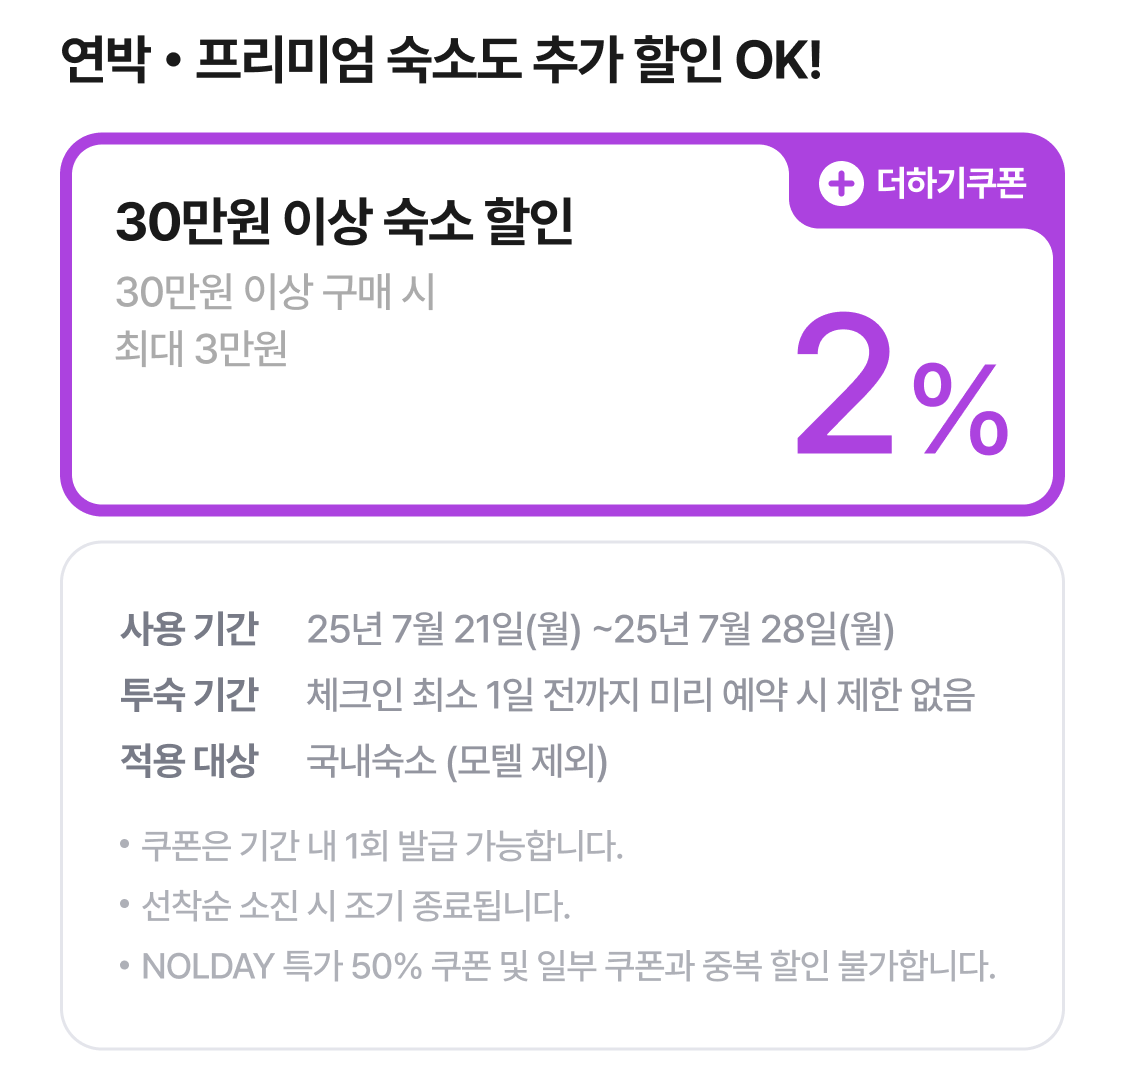
Task: Tap the 더하기쿠폰 badge label
Action: (x=951, y=184)
